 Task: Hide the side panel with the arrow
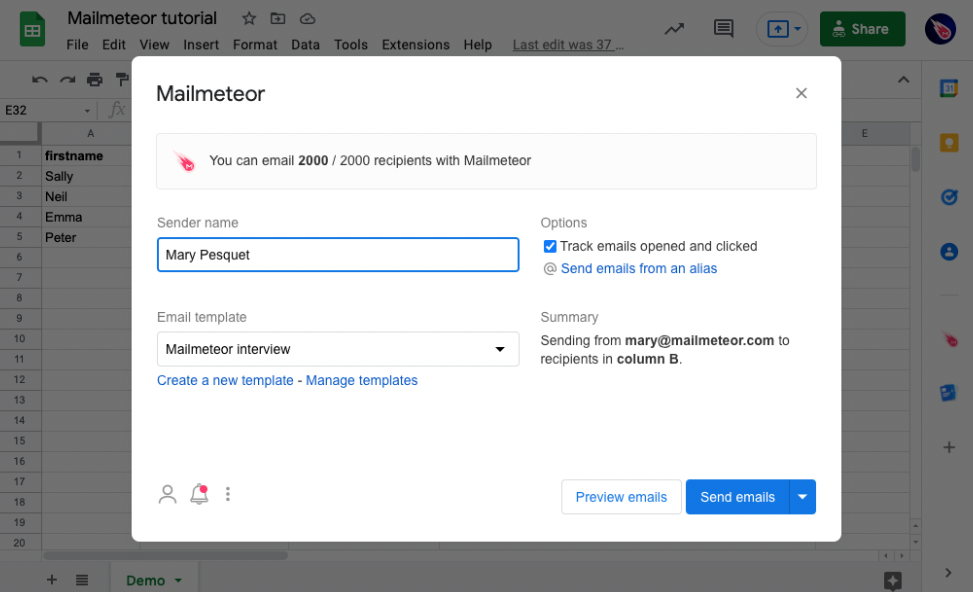948,573
